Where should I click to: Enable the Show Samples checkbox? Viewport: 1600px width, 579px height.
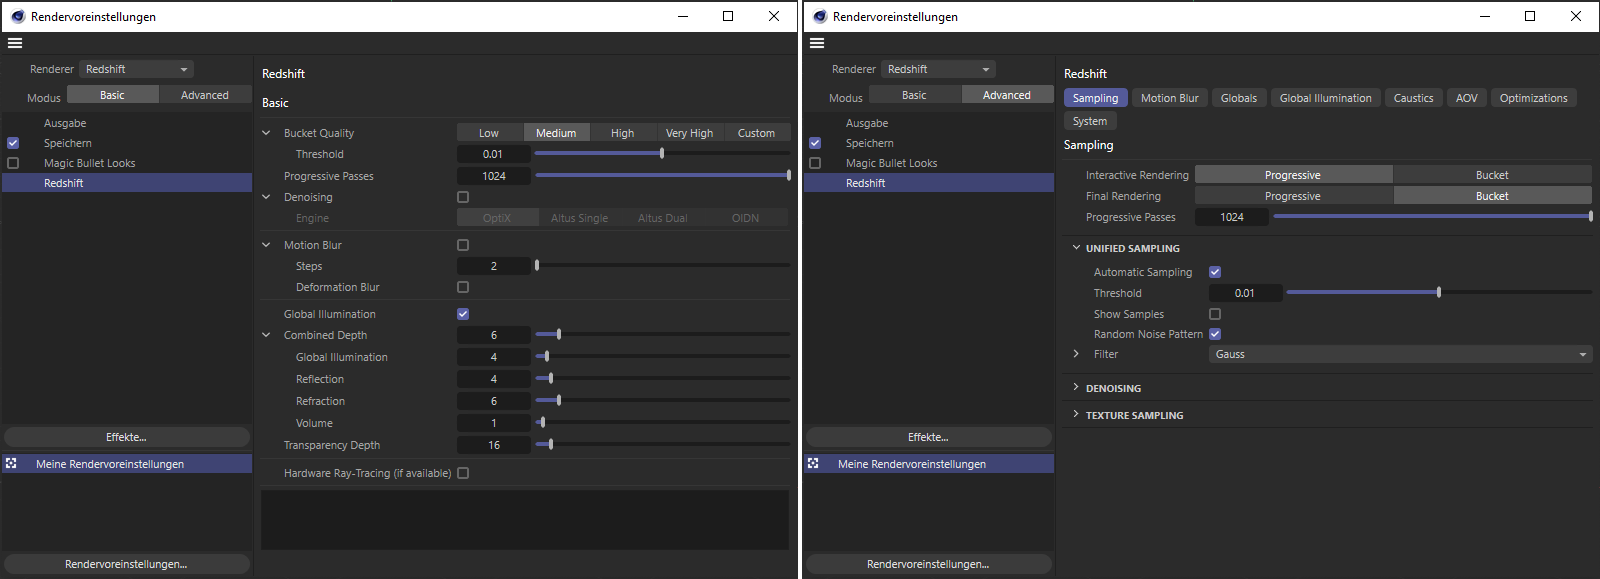pyautogui.click(x=1215, y=314)
